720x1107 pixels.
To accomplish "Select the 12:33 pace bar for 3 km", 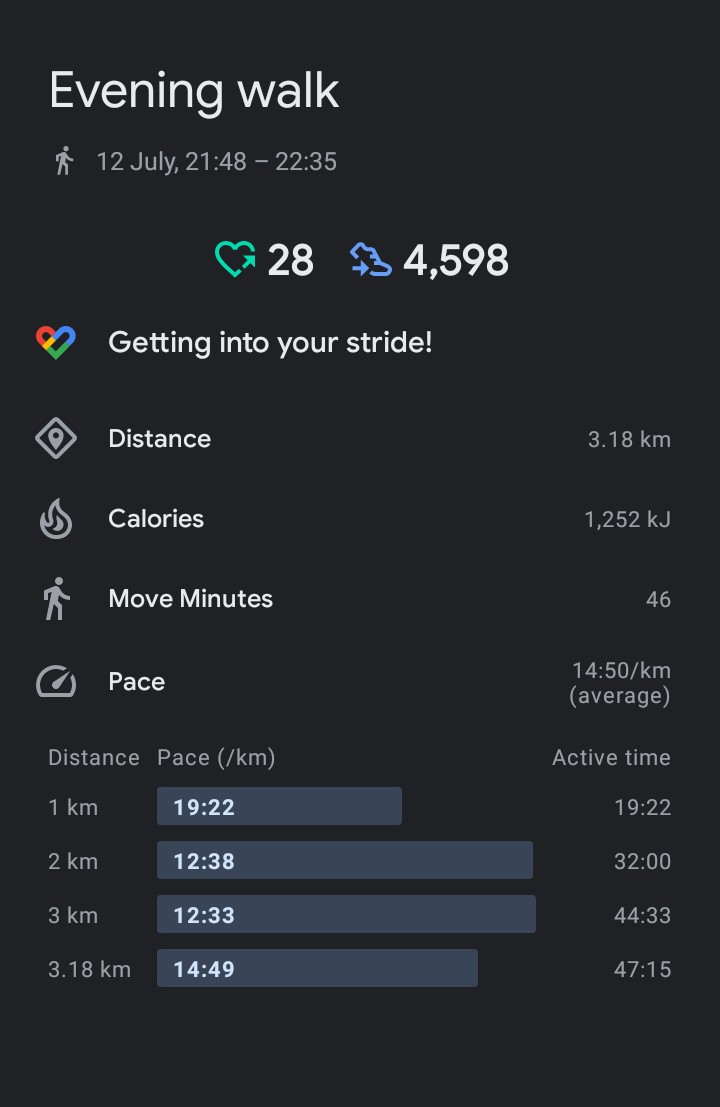I will (x=346, y=915).
